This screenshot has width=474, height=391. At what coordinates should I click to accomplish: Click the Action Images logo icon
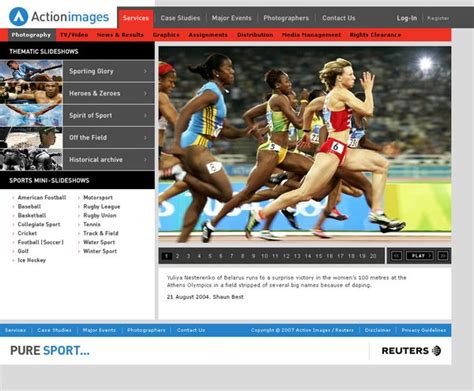[18, 17]
